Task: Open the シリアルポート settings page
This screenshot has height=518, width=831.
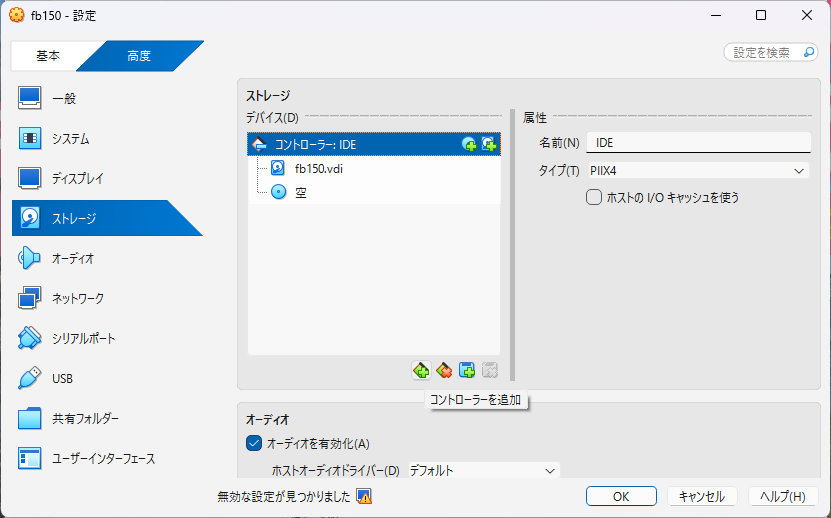Action: (106, 338)
